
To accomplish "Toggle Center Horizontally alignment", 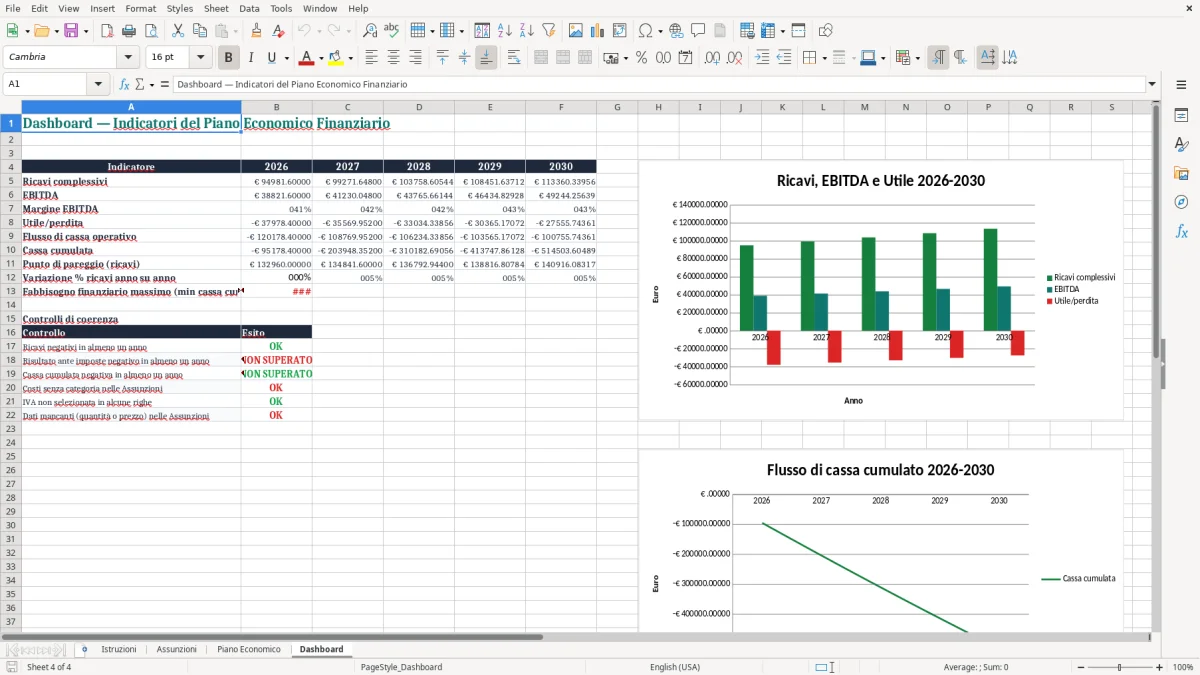I will coord(393,58).
